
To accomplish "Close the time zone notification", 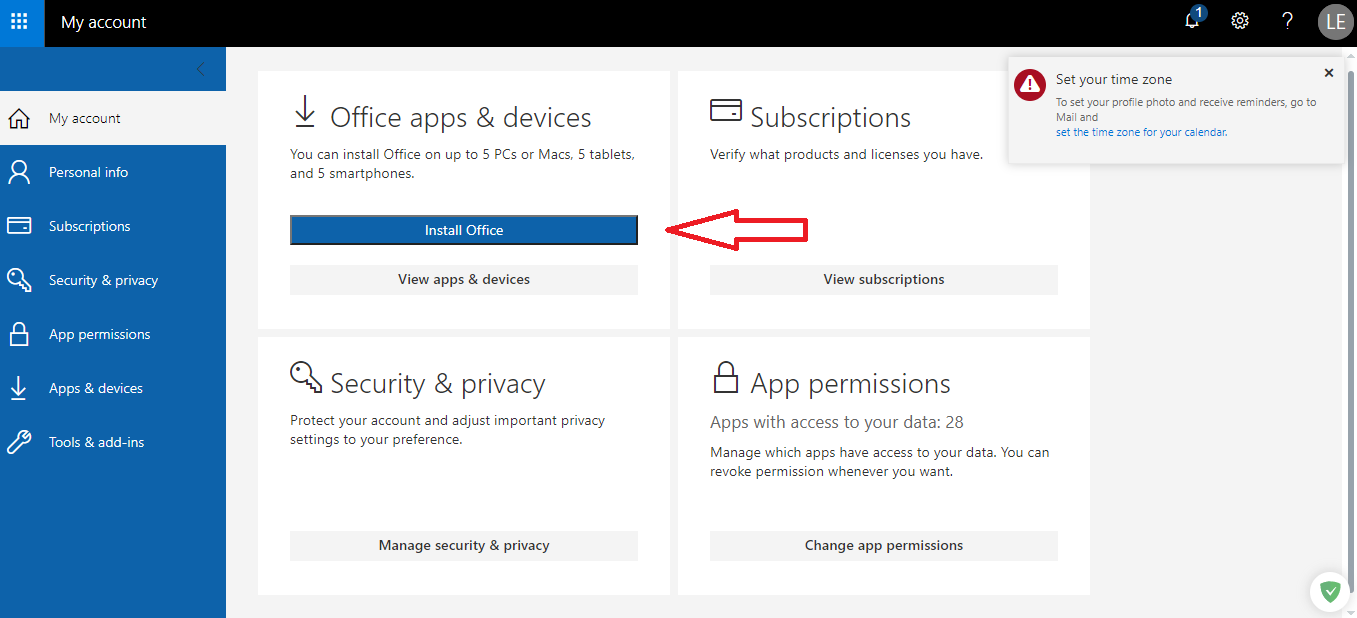I will 1328,73.
